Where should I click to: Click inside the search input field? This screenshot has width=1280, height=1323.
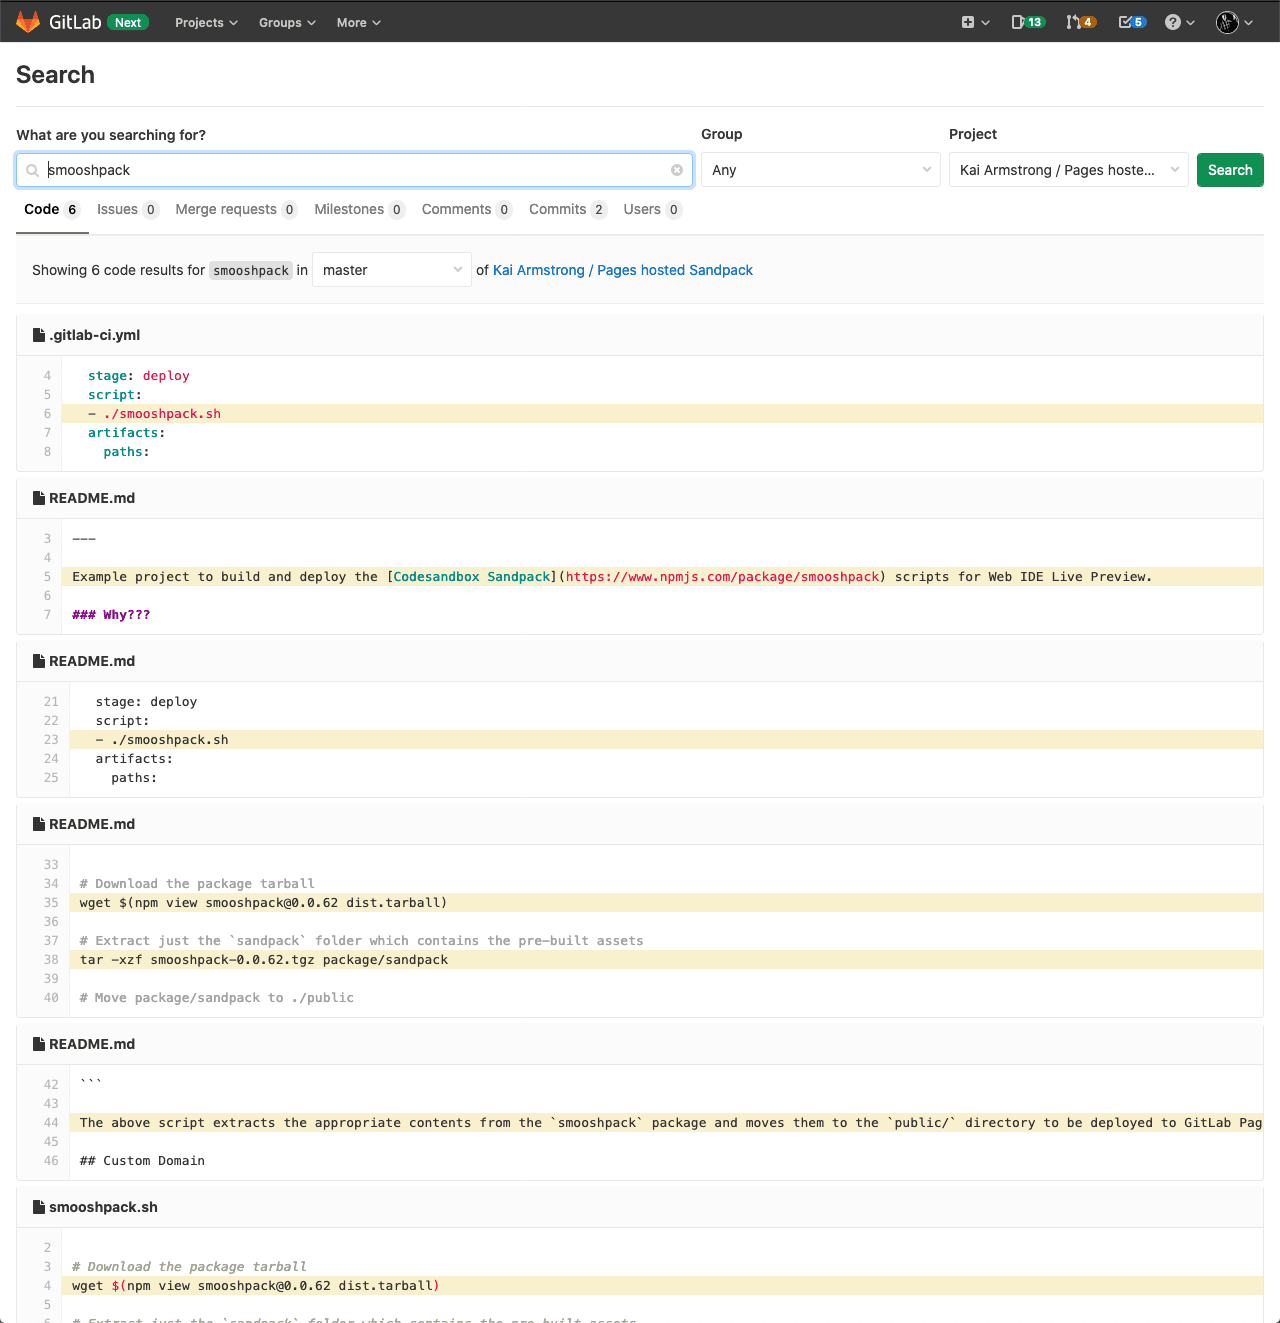tap(350, 170)
